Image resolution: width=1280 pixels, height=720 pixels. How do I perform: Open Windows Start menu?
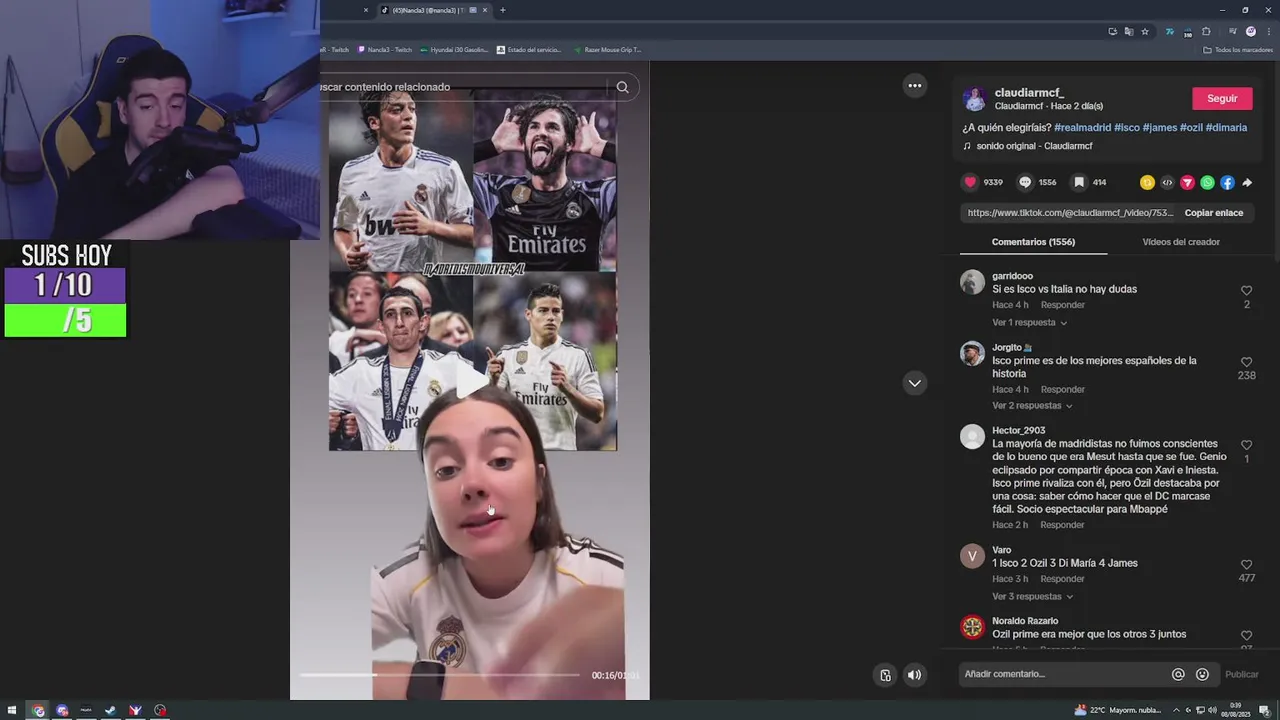click(13, 711)
